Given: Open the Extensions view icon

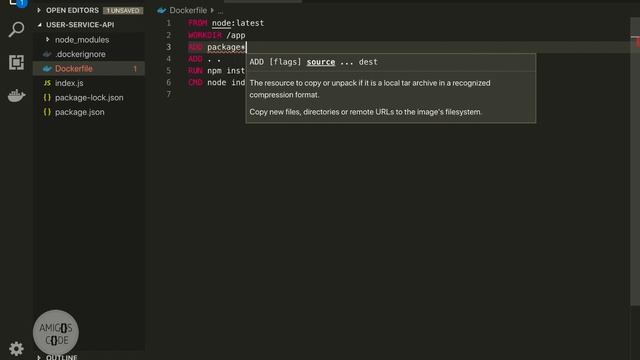Looking at the screenshot, I should tap(16, 62).
